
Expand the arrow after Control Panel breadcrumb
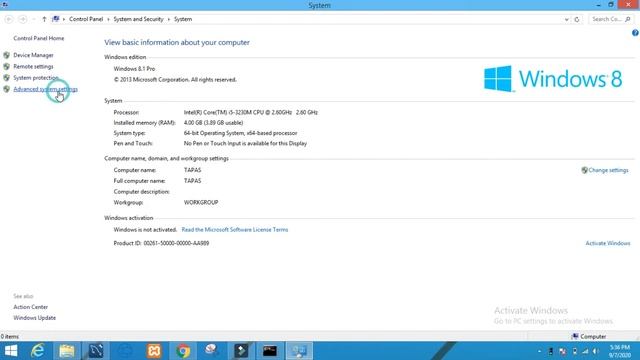point(108,19)
